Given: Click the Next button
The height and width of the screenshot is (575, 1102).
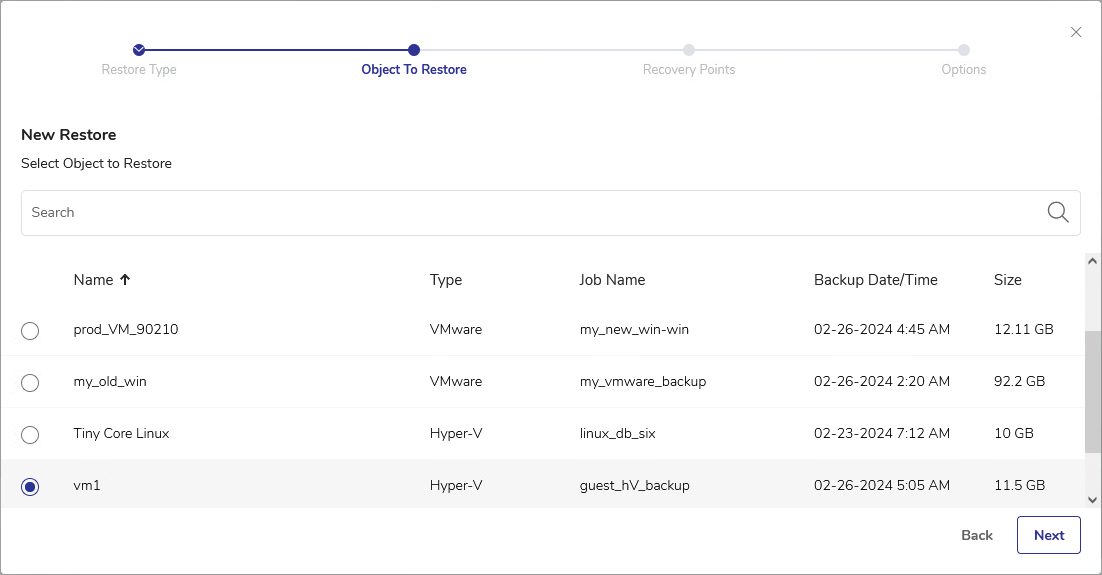Looking at the screenshot, I should point(1048,535).
